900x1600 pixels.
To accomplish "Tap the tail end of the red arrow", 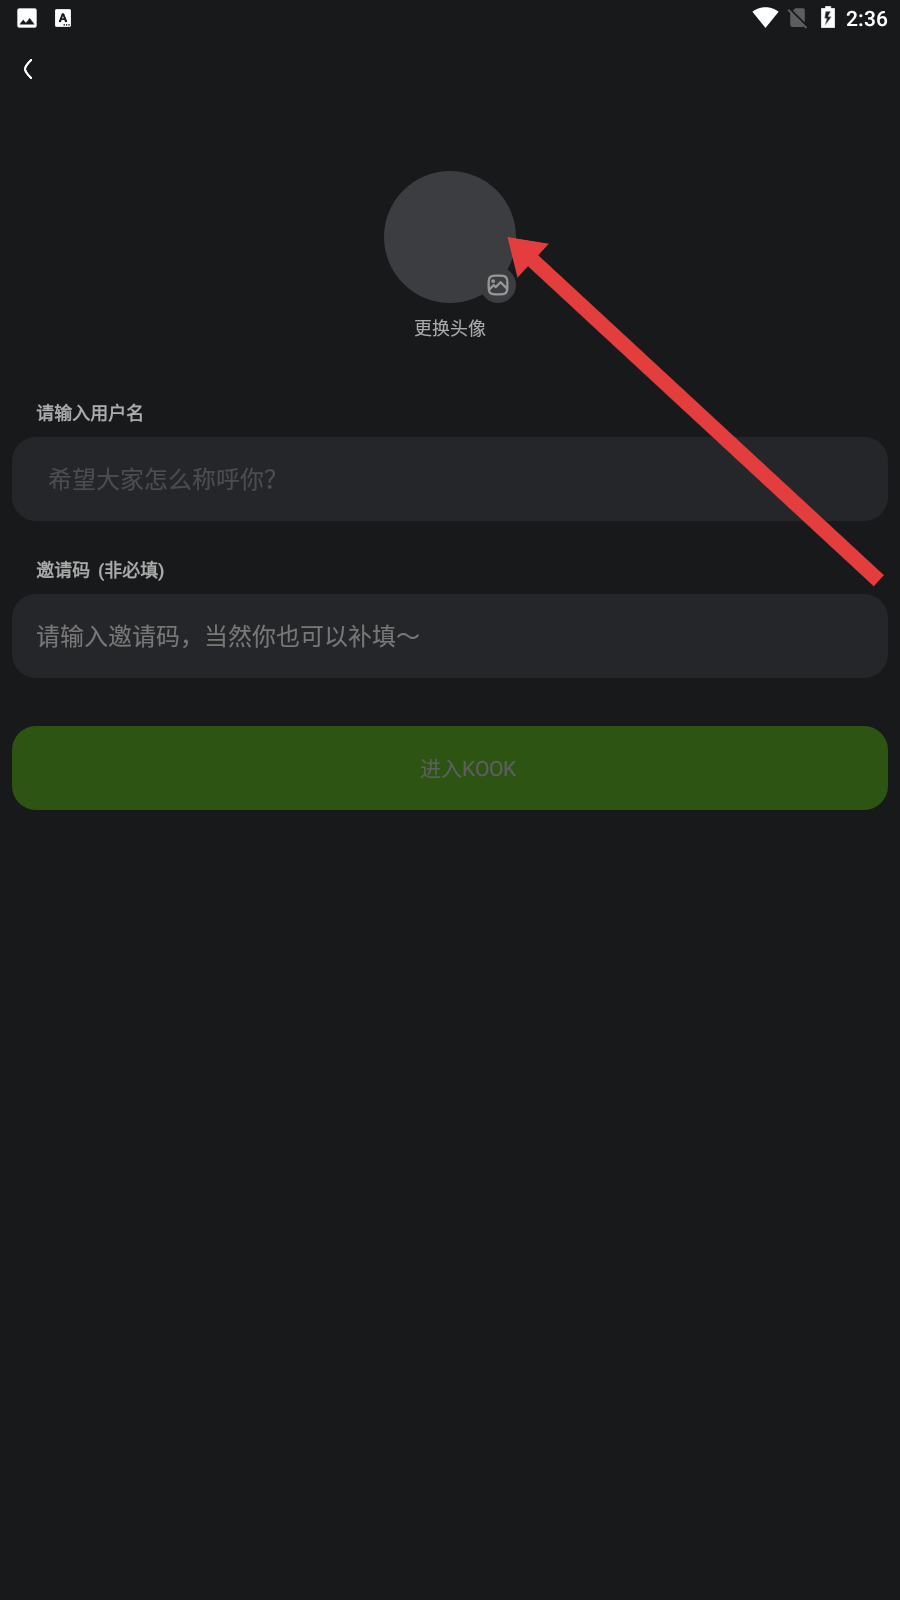I will (875, 577).
